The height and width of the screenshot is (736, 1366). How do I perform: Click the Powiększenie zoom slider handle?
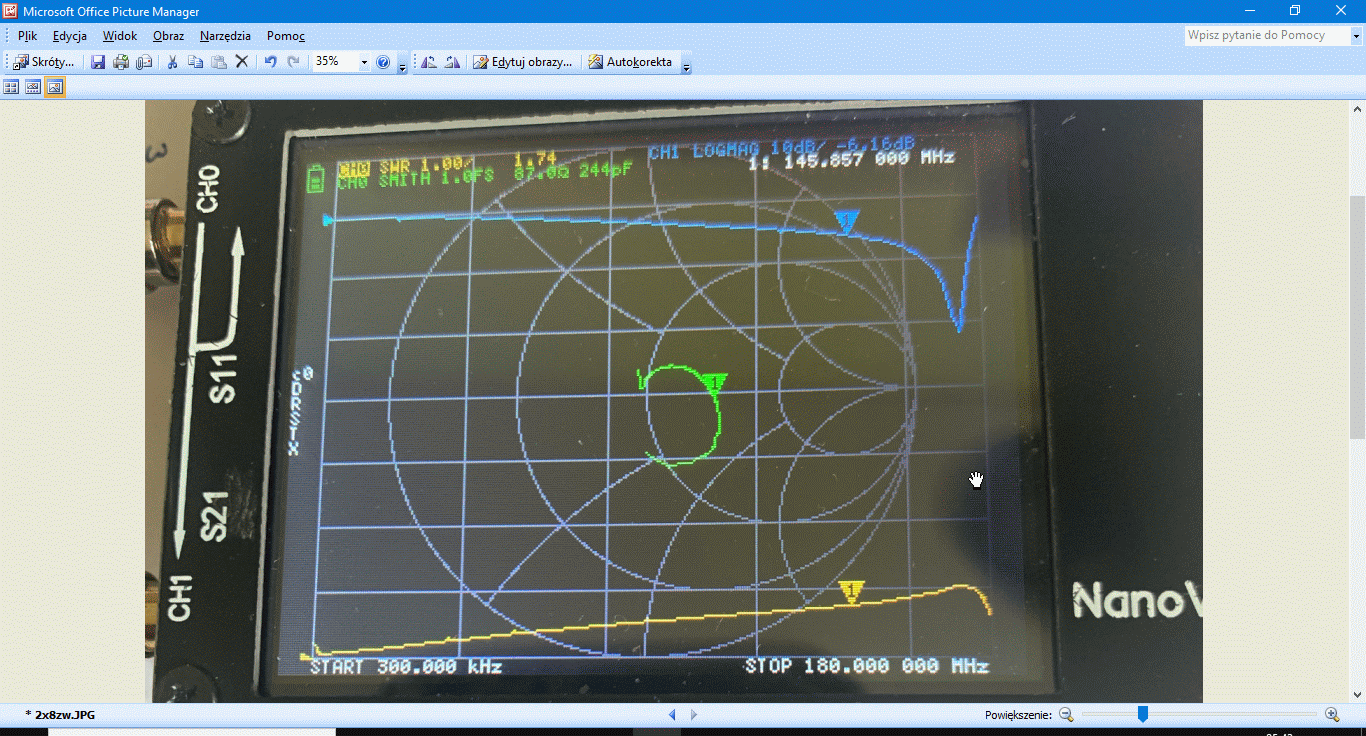click(1142, 714)
